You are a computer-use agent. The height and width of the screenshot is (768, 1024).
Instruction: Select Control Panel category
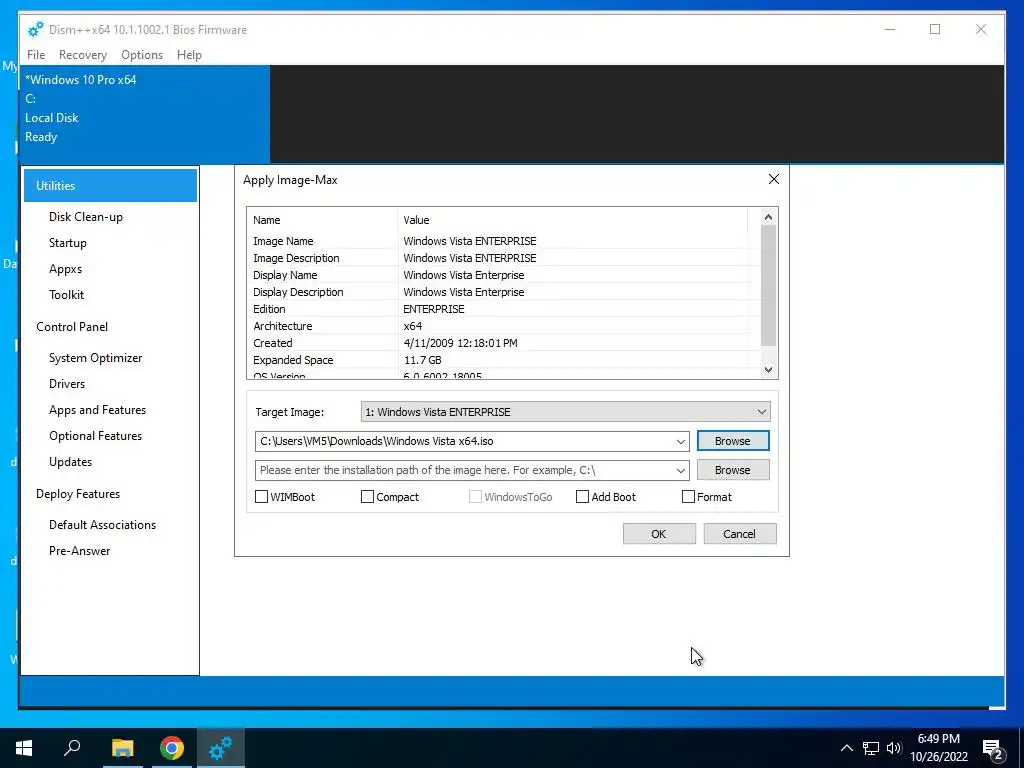click(x=72, y=327)
